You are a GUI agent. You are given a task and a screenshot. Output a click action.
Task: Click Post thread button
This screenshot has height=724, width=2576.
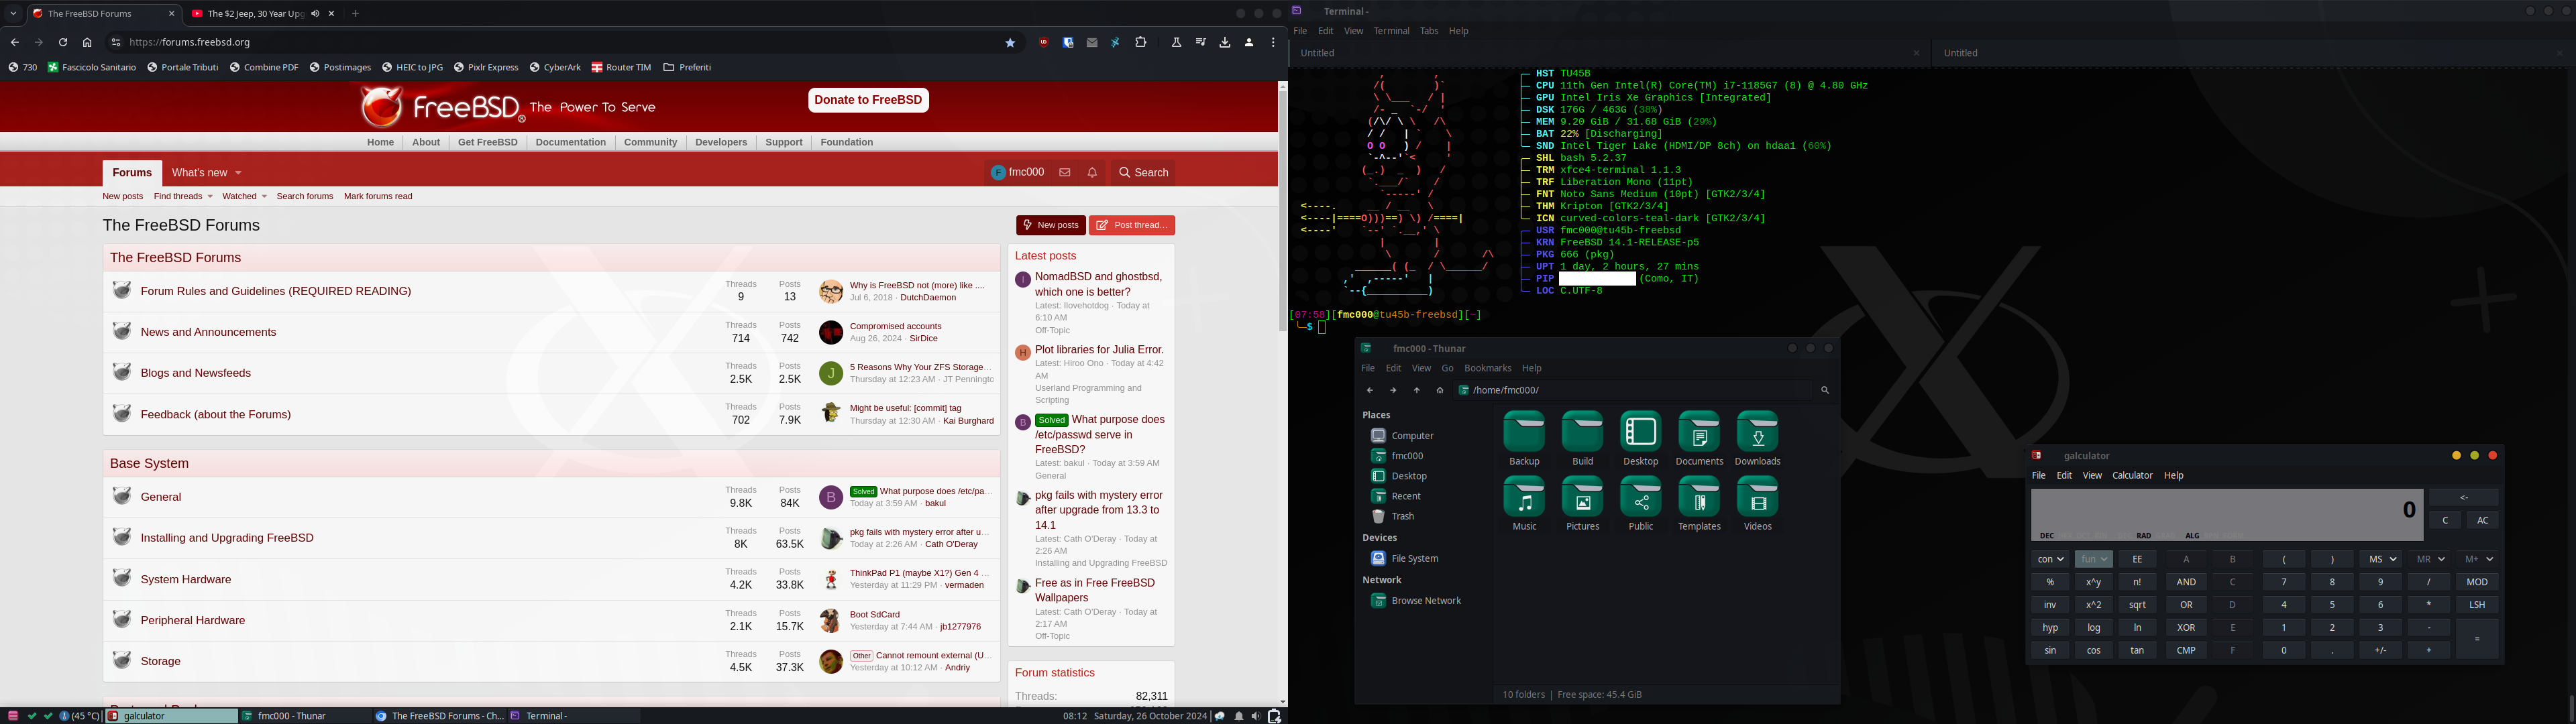[x=1132, y=225]
